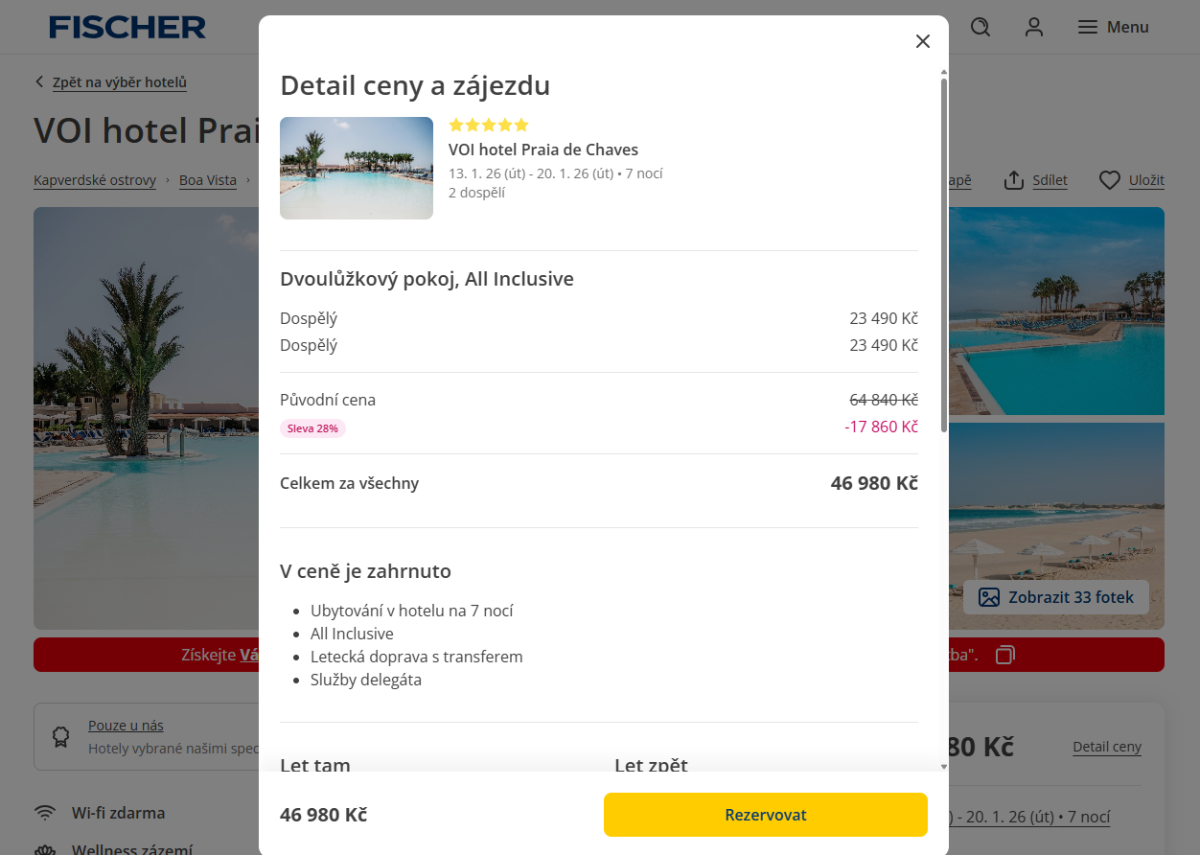Open gallery via Zobrazit 33 fotek
The width and height of the screenshot is (1200, 855).
click(x=1056, y=597)
